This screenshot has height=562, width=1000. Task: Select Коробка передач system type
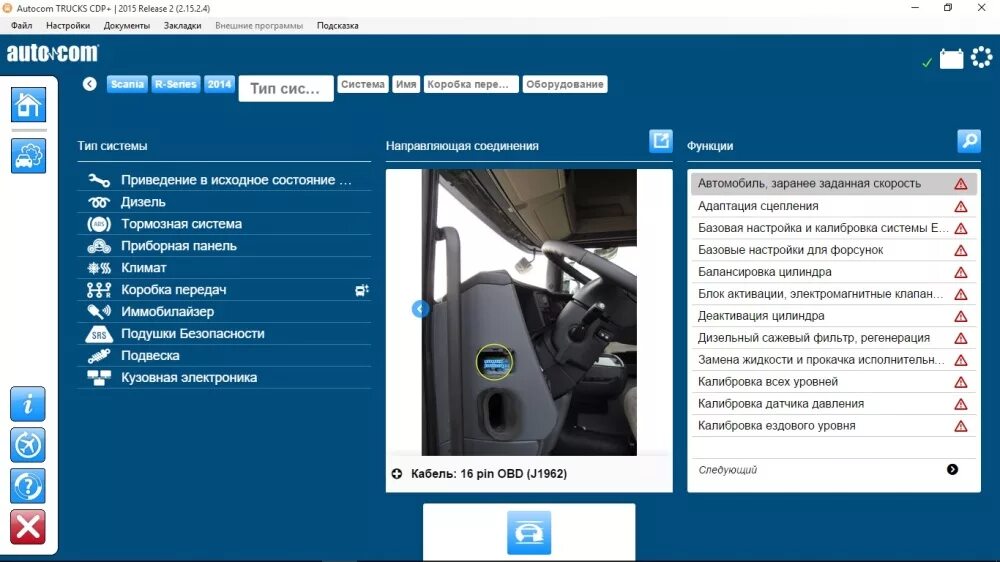pyautogui.click(x=224, y=290)
